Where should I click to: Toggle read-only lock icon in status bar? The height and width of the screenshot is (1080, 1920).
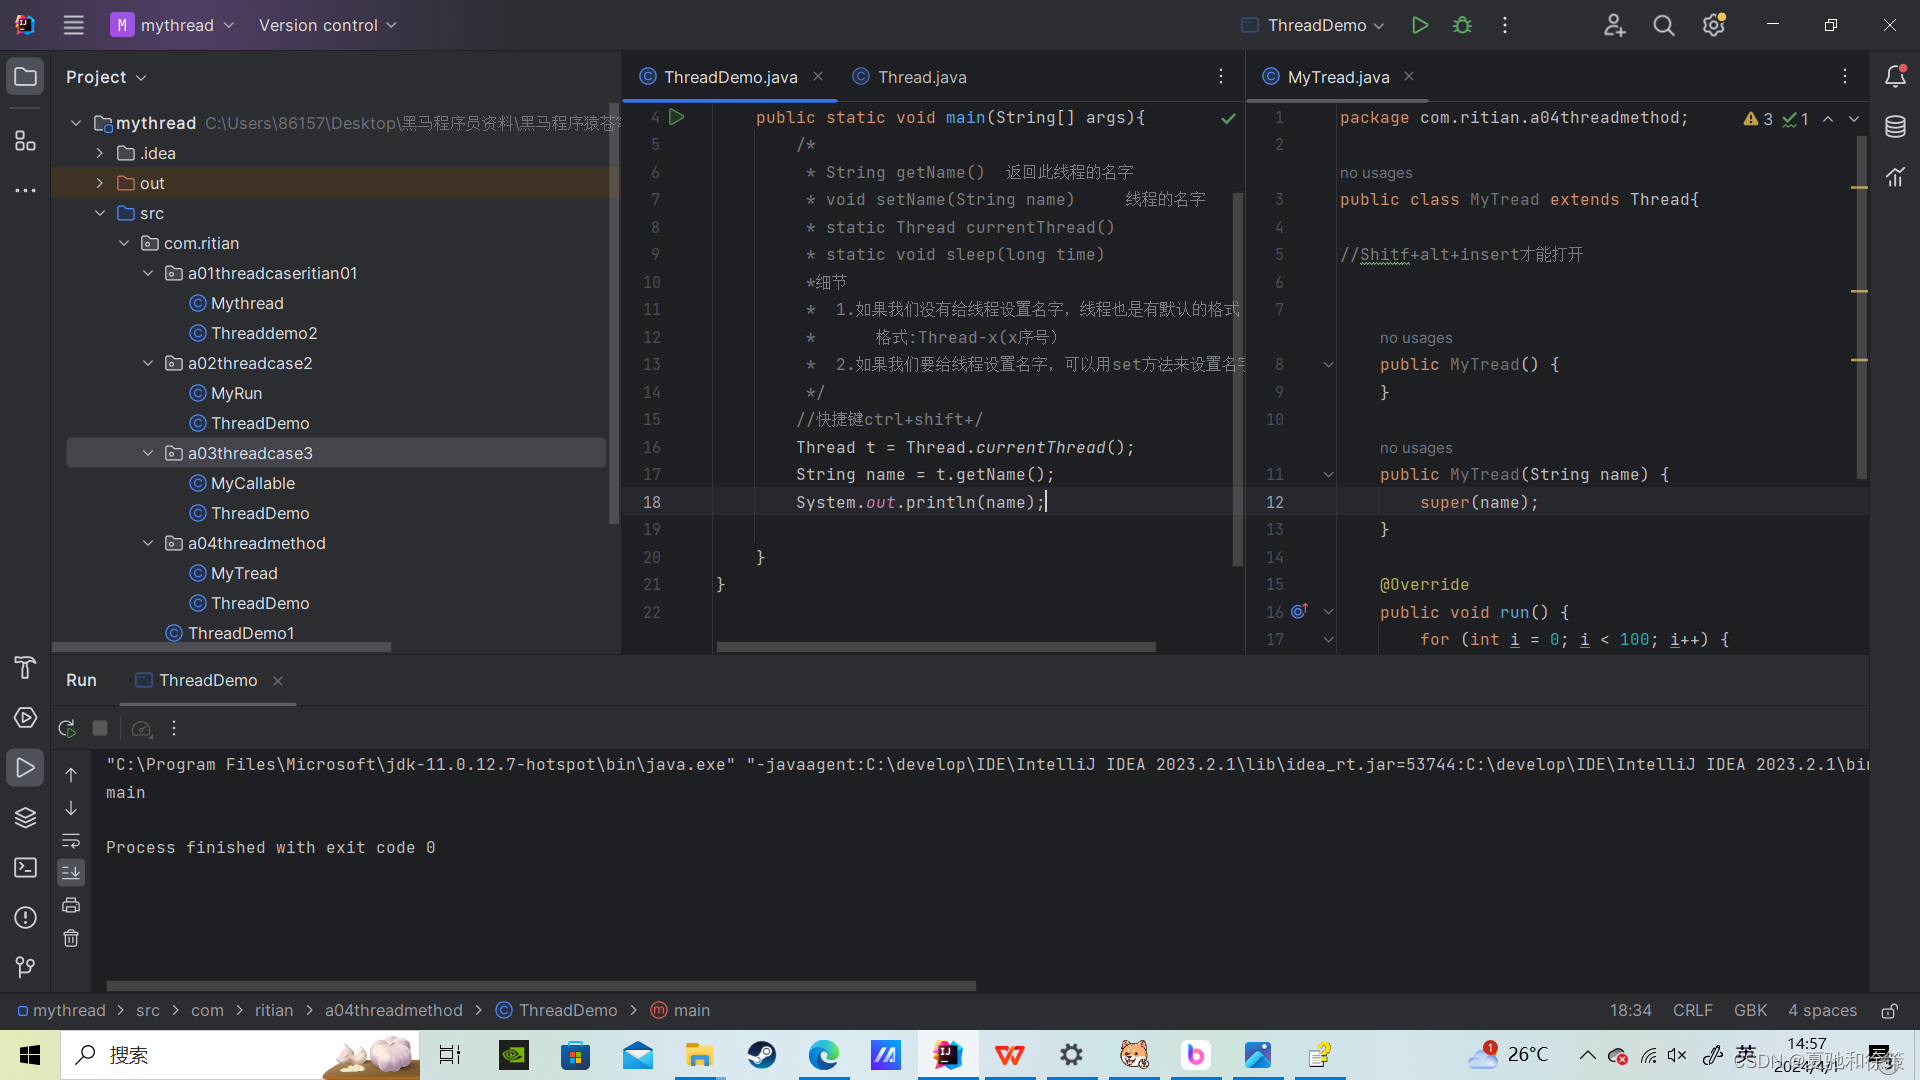(1889, 1011)
